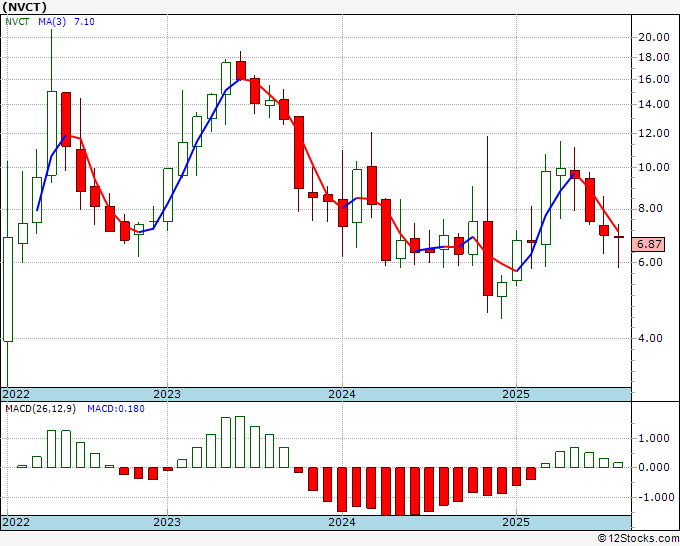Click 2025 on the MACD timeline

coord(516,522)
